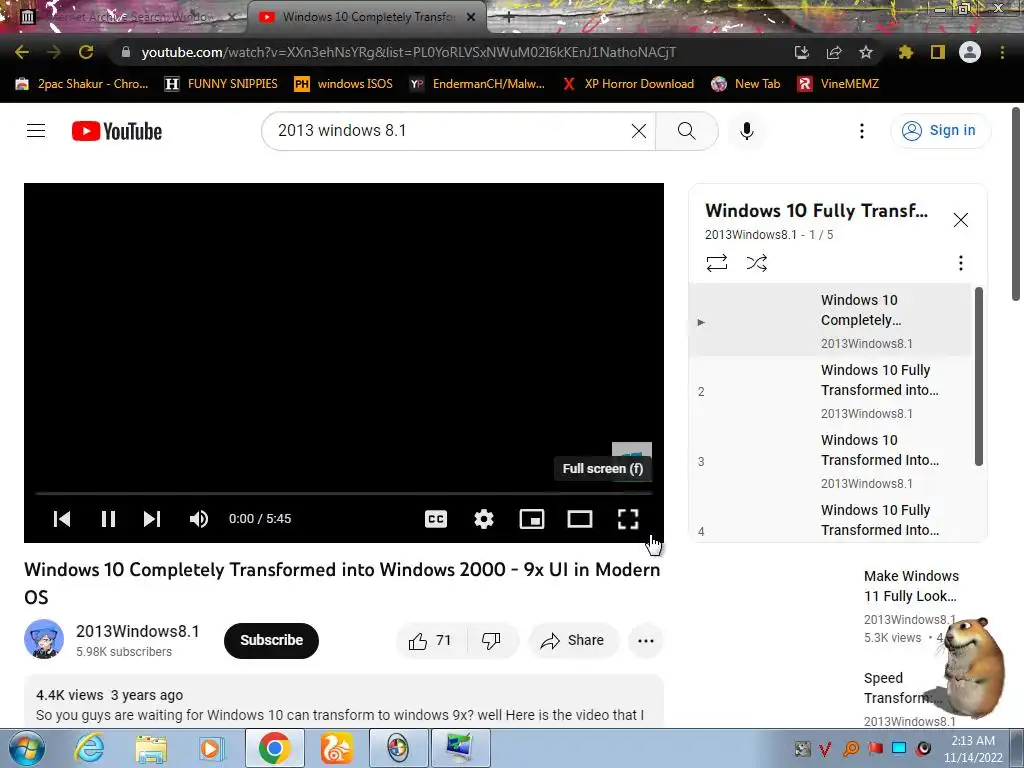Switch to miniplayer mode
The width and height of the screenshot is (1024, 768).
[532, 519]
